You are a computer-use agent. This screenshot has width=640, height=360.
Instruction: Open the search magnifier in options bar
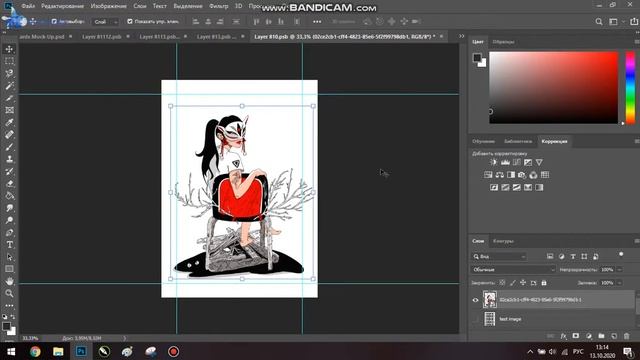tap(599, 22)
